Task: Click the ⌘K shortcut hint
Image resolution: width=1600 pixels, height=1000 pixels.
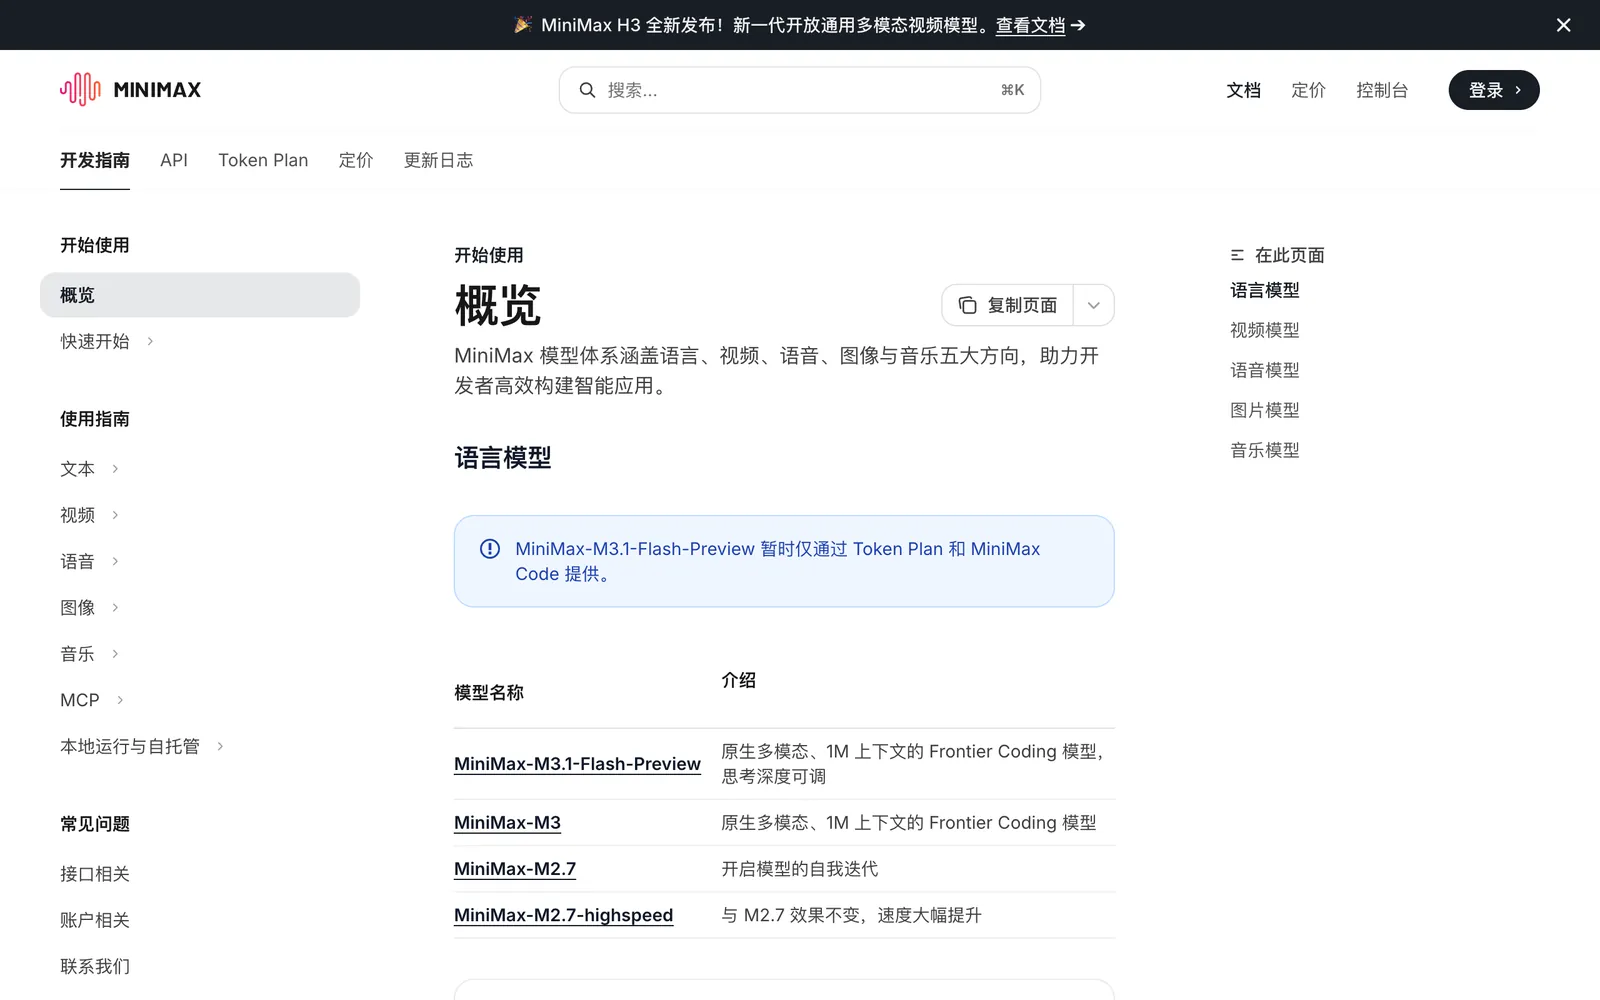Action: tap(1012, 90)
